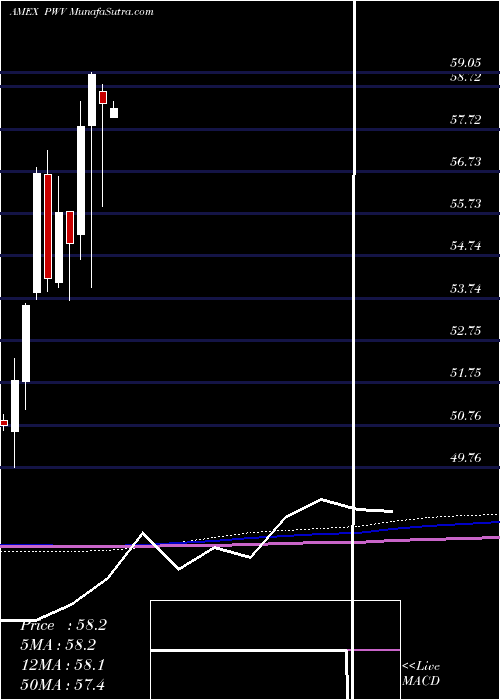
Task: Click the <<Live MACD label
Action: (421, 674)
